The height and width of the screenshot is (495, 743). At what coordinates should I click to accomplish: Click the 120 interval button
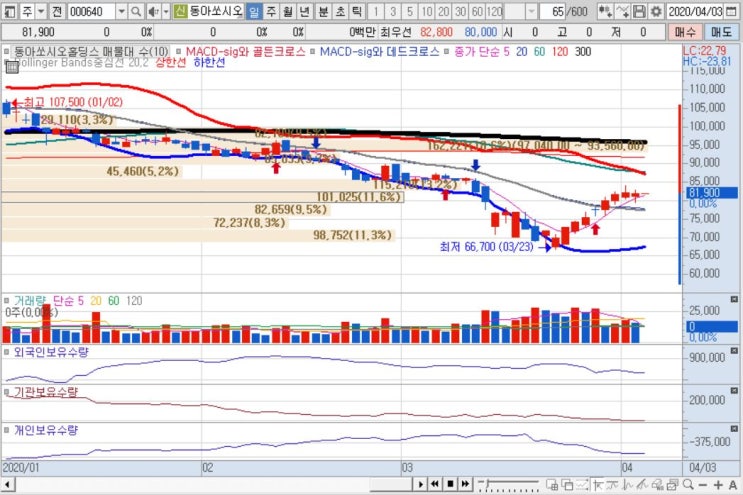(494, 11)
